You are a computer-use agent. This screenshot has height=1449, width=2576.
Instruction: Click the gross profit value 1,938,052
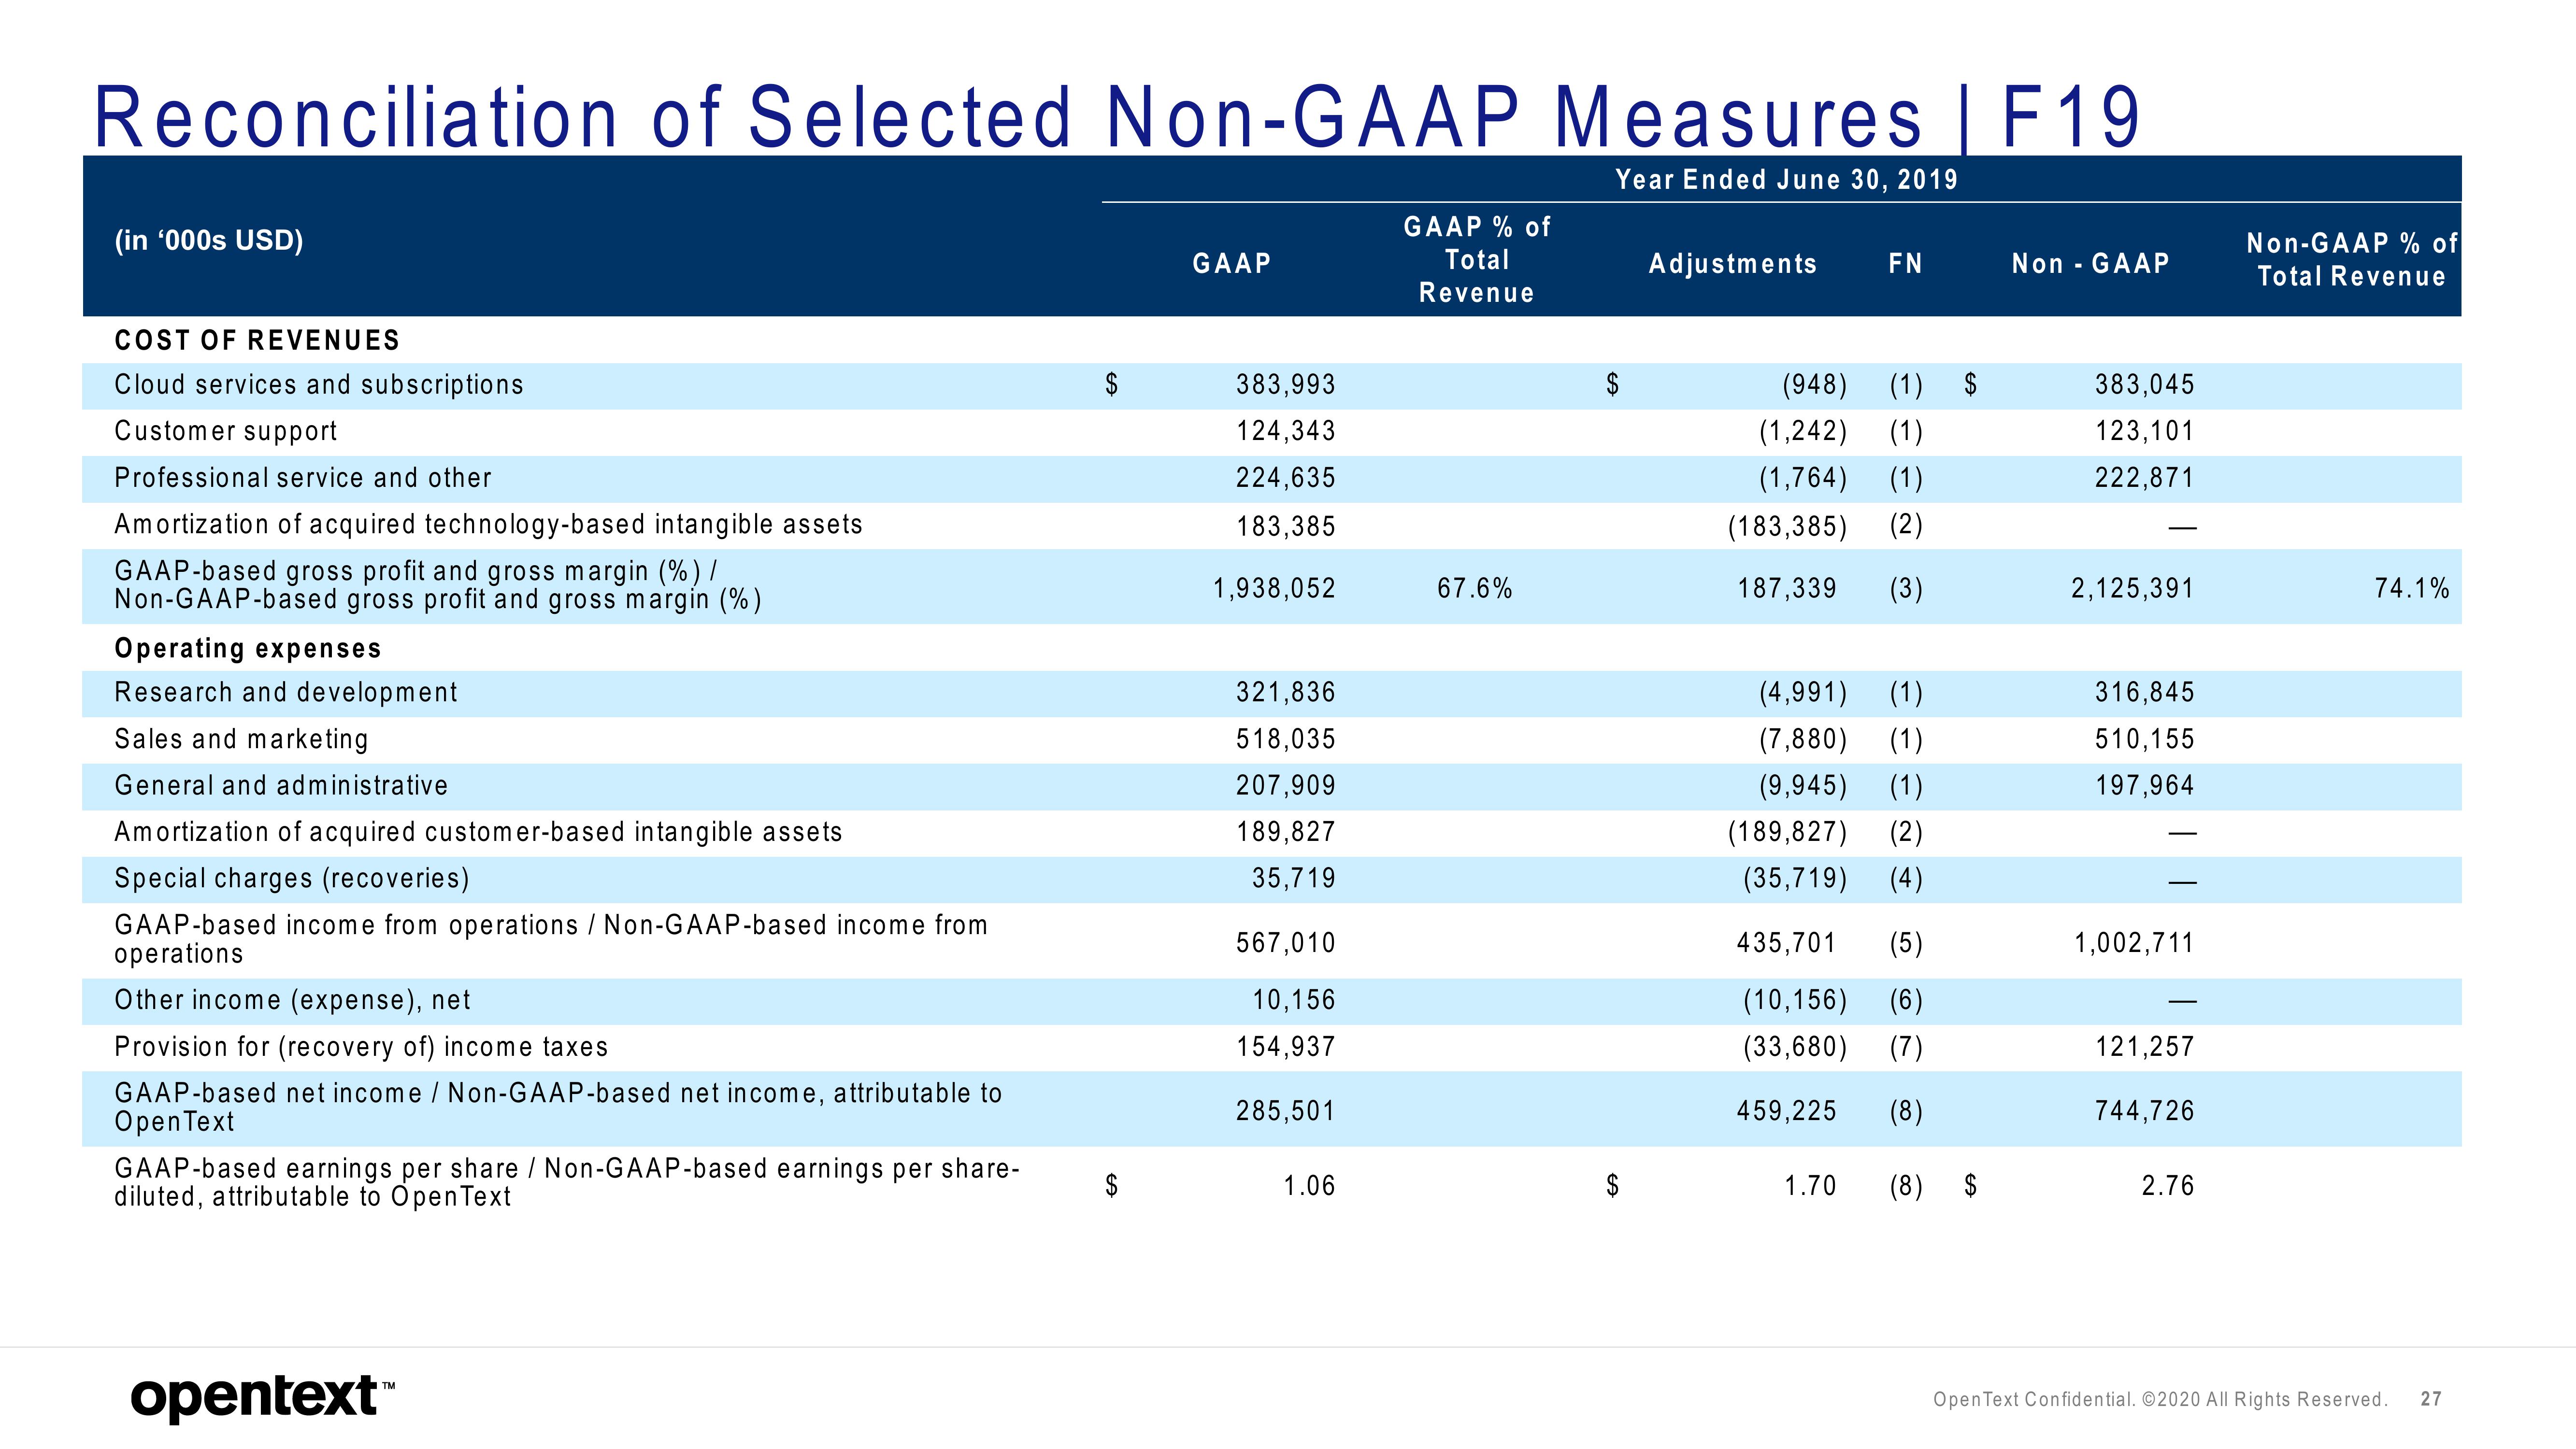(1275, 588)
